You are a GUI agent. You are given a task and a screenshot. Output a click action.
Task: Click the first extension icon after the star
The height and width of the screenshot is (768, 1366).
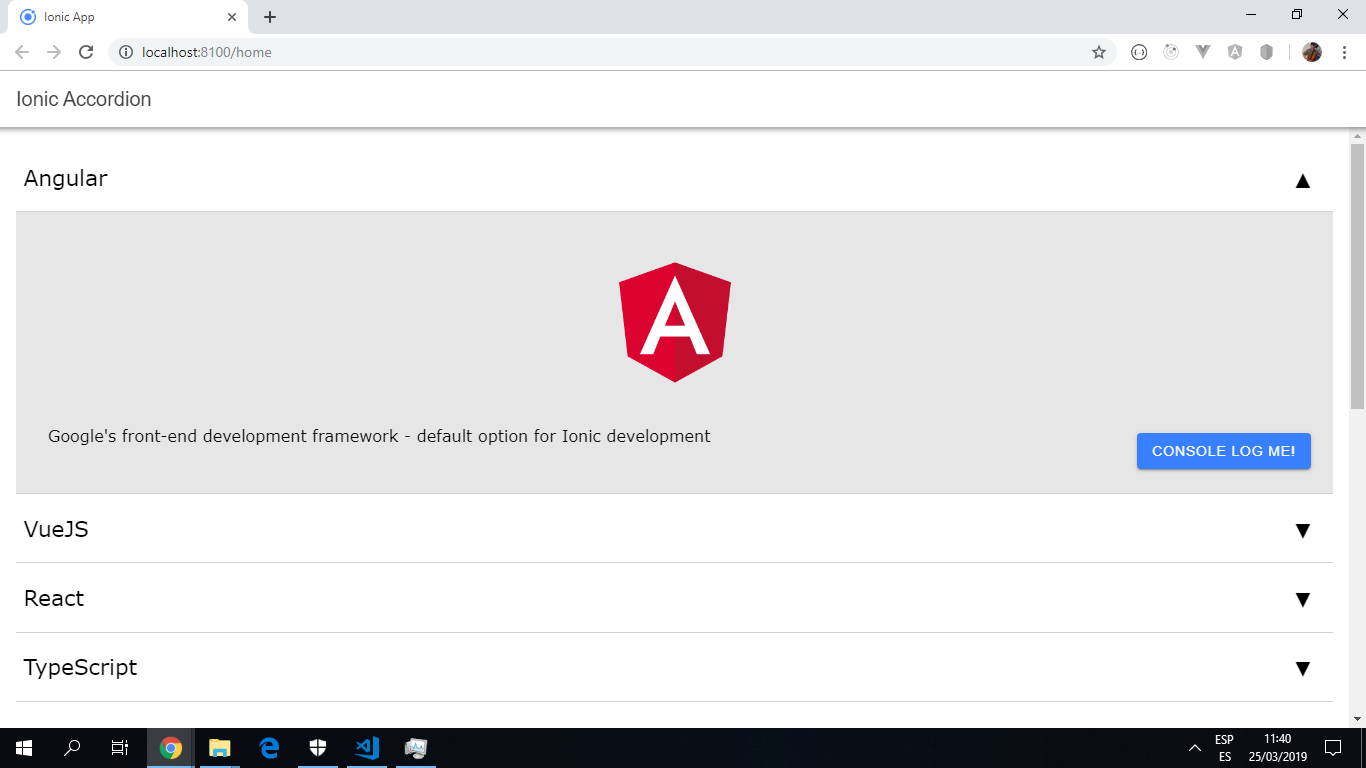1139,52
